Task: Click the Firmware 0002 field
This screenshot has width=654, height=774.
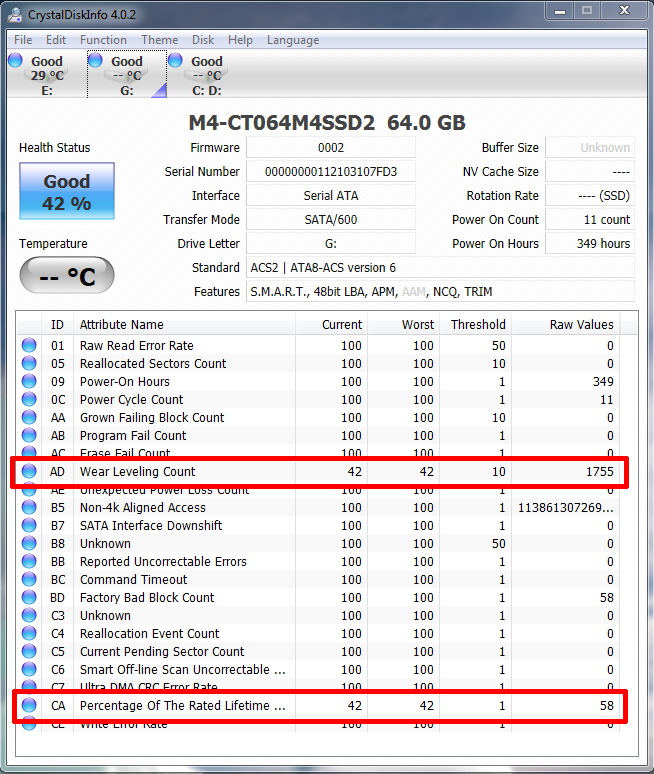Action: [x=331, y=148]
